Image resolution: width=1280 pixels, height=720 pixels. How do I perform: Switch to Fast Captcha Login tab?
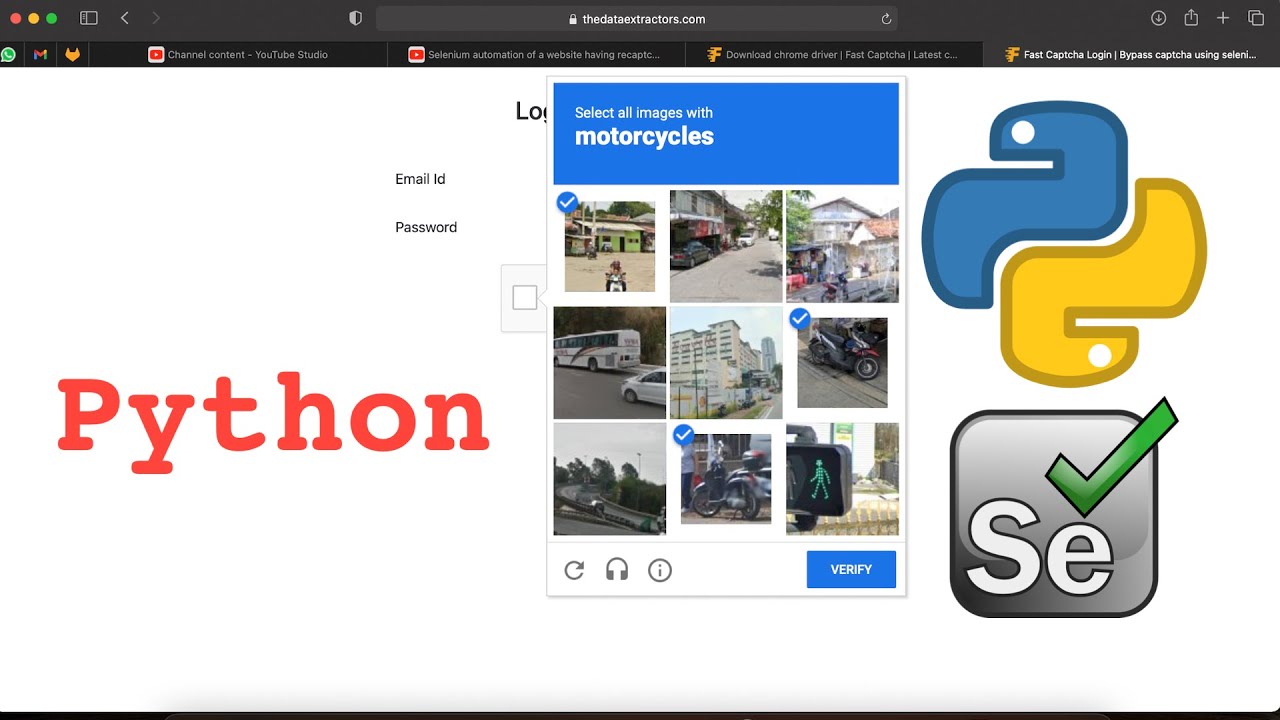tap(1131, 55)
